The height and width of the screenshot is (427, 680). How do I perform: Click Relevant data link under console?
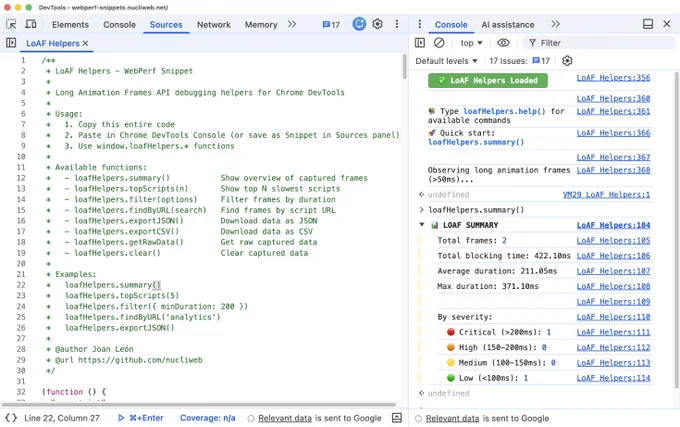point(452,418)
